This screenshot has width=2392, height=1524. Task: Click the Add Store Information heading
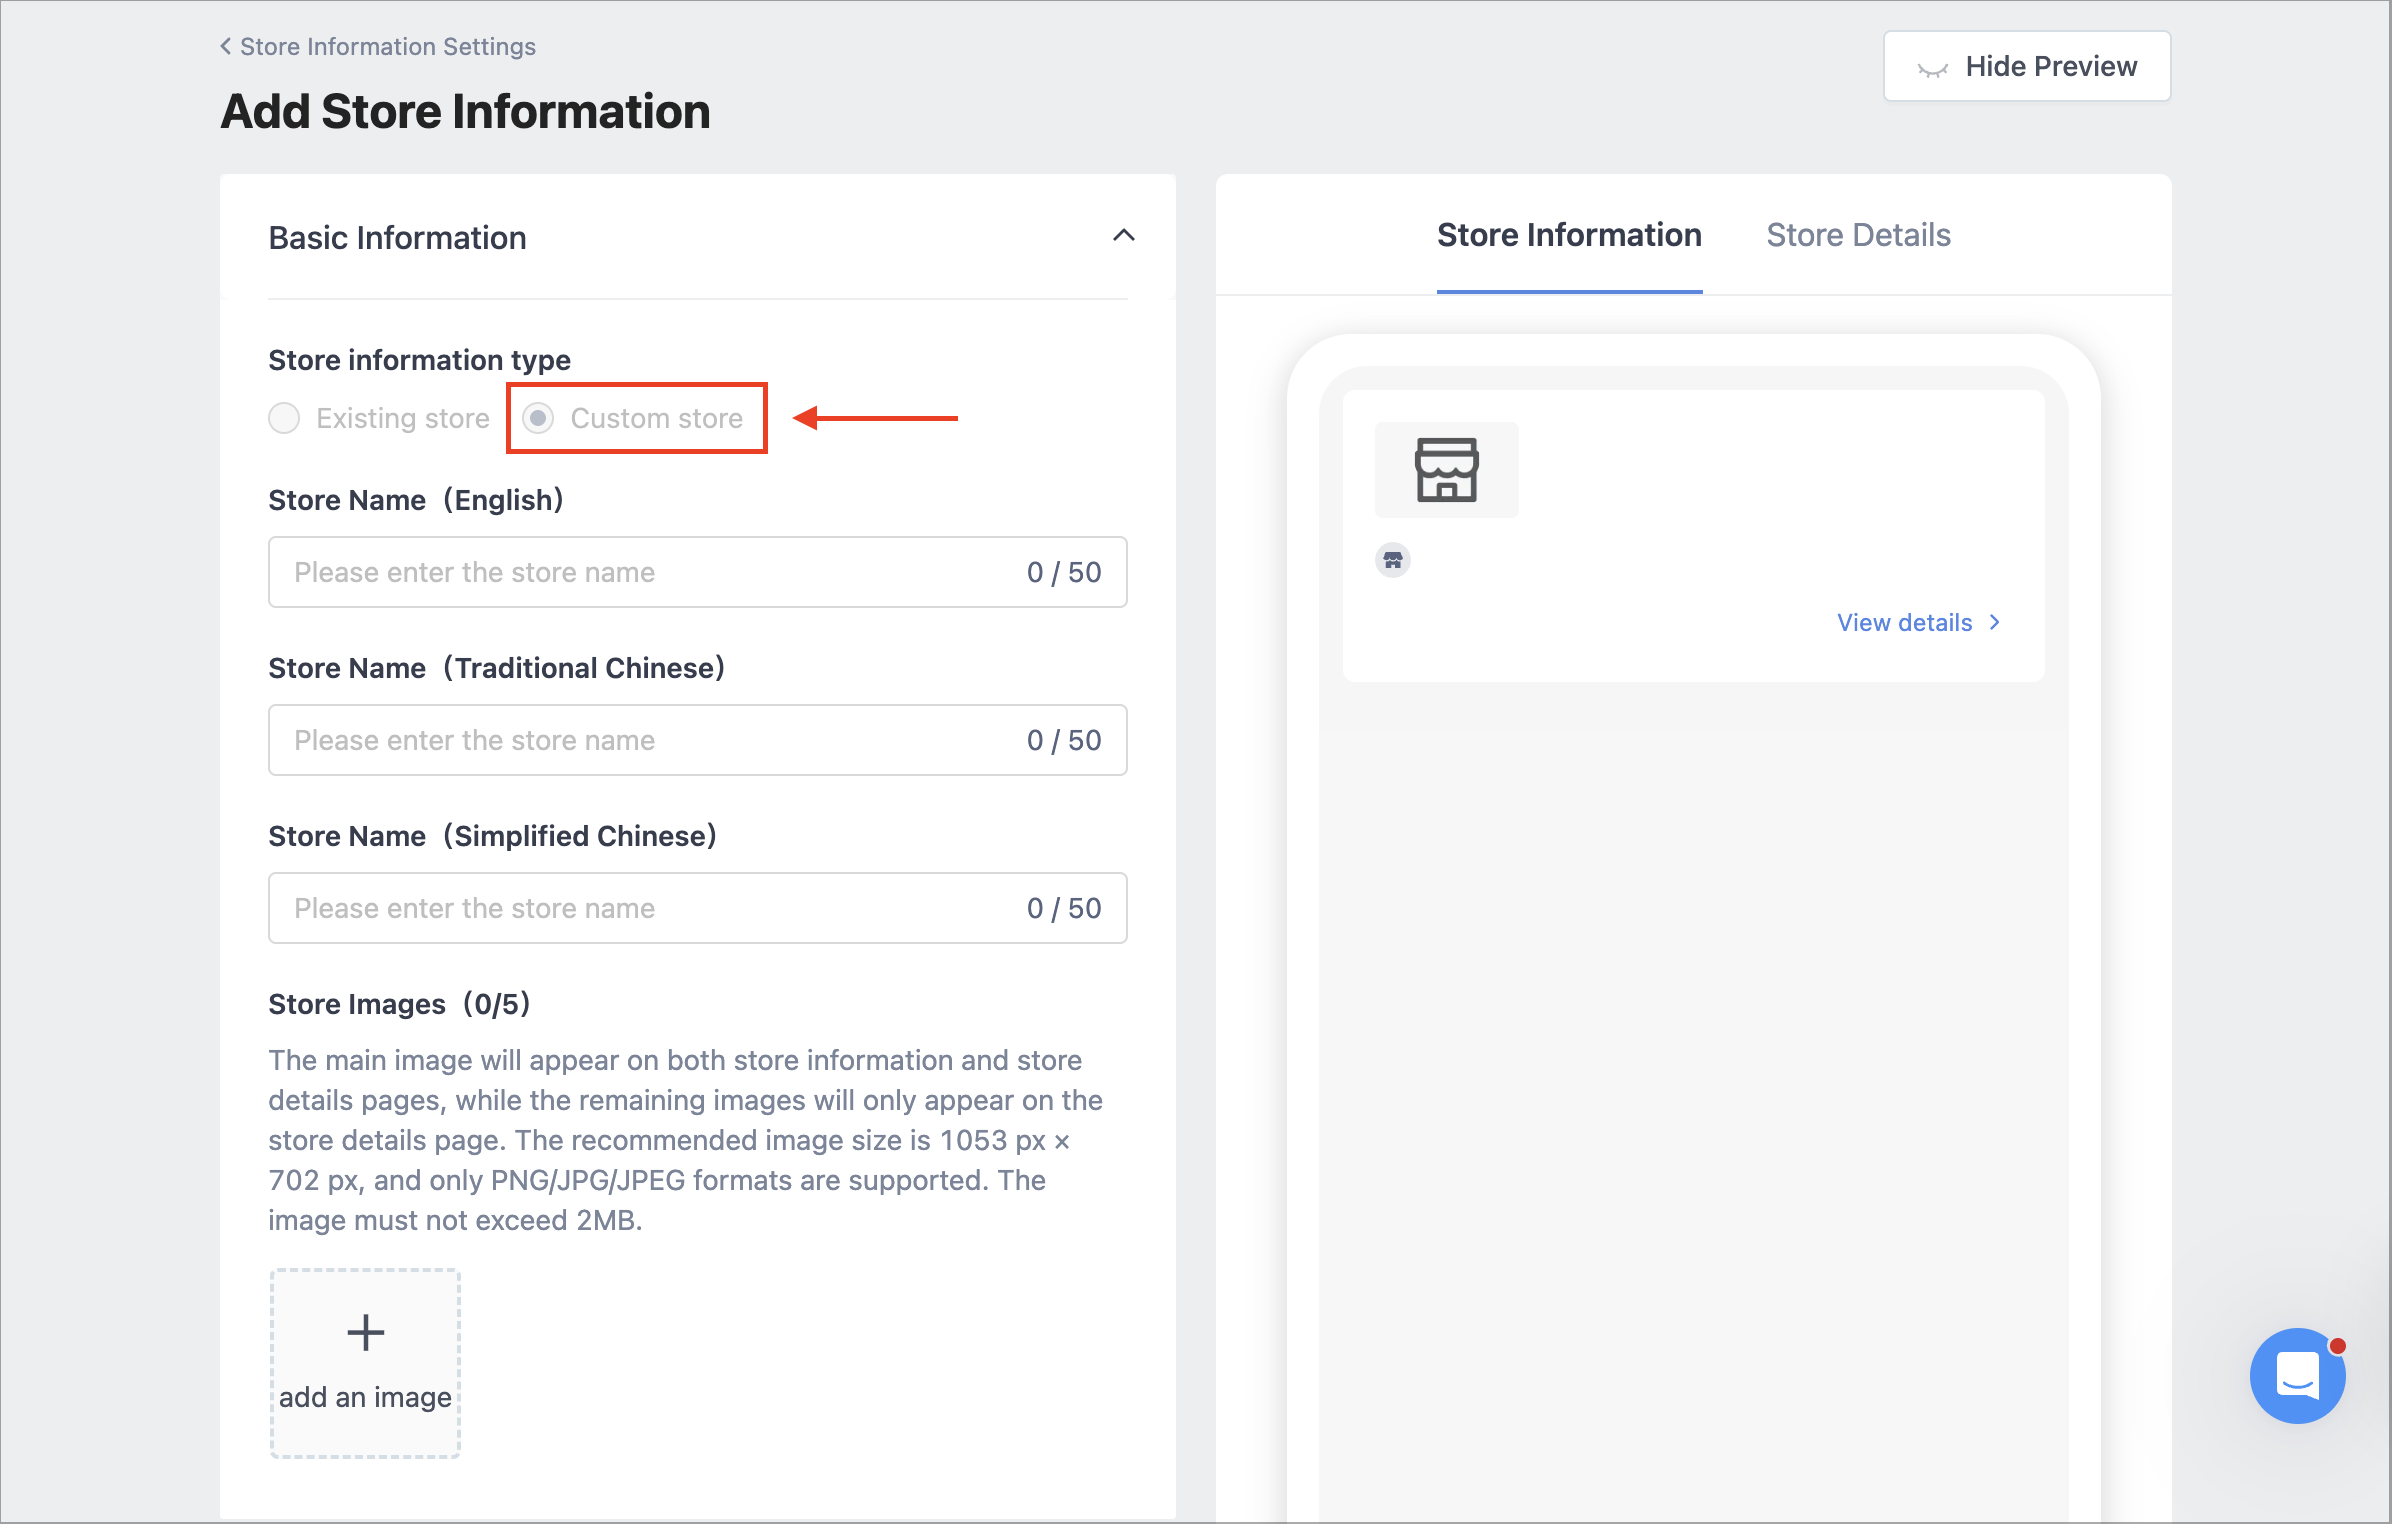pyautogui.click(x=465, y=111)
